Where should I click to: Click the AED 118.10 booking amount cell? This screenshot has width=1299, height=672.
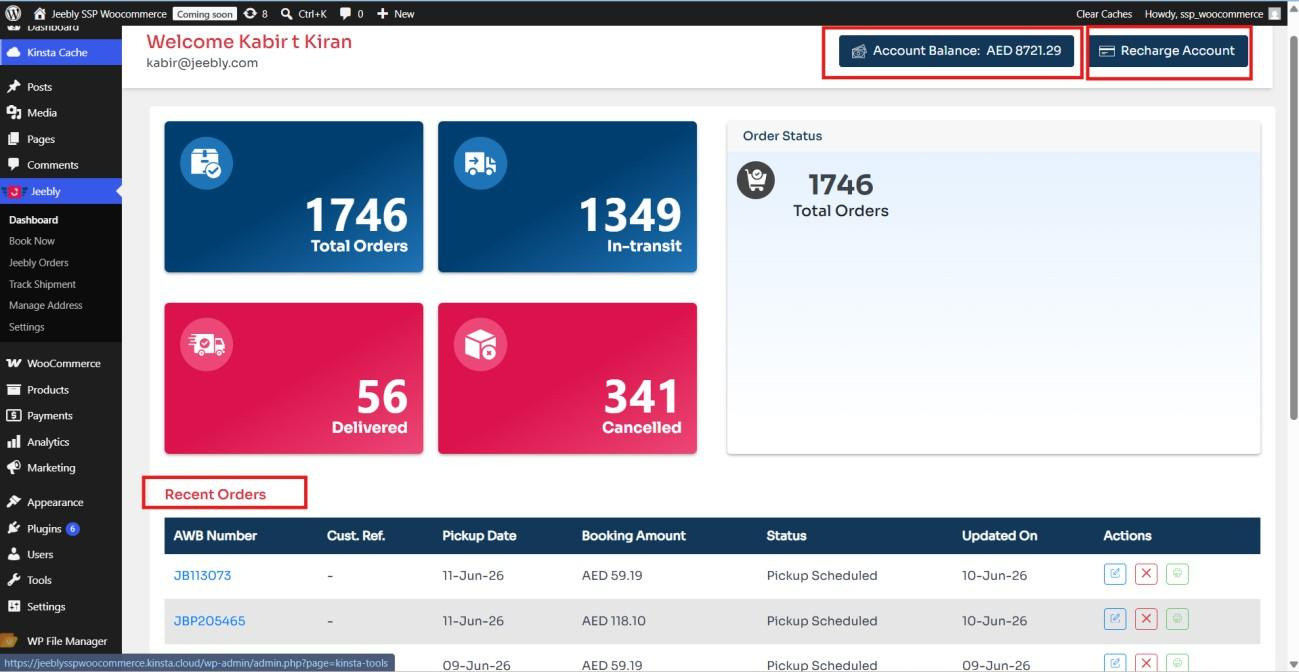(614, 621)
